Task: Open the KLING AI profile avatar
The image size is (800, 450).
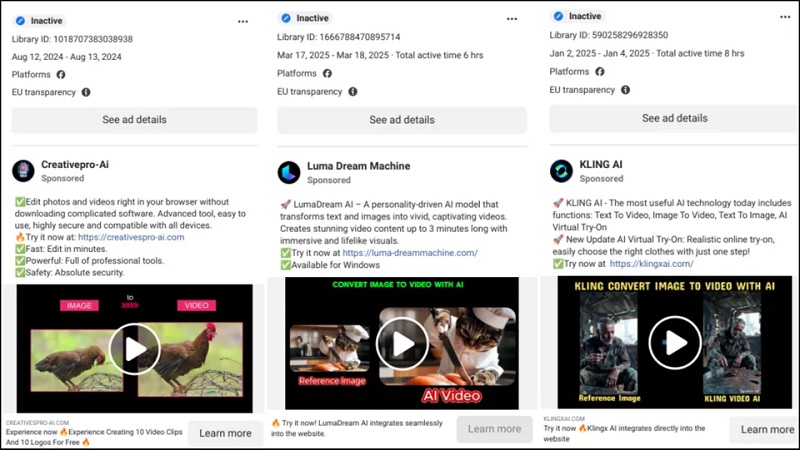Action: [x=561, y=171]
